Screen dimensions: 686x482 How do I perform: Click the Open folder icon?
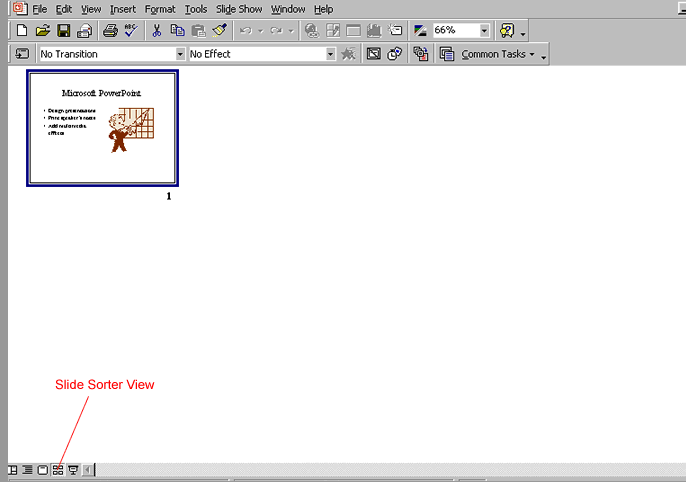click(43, 31)
